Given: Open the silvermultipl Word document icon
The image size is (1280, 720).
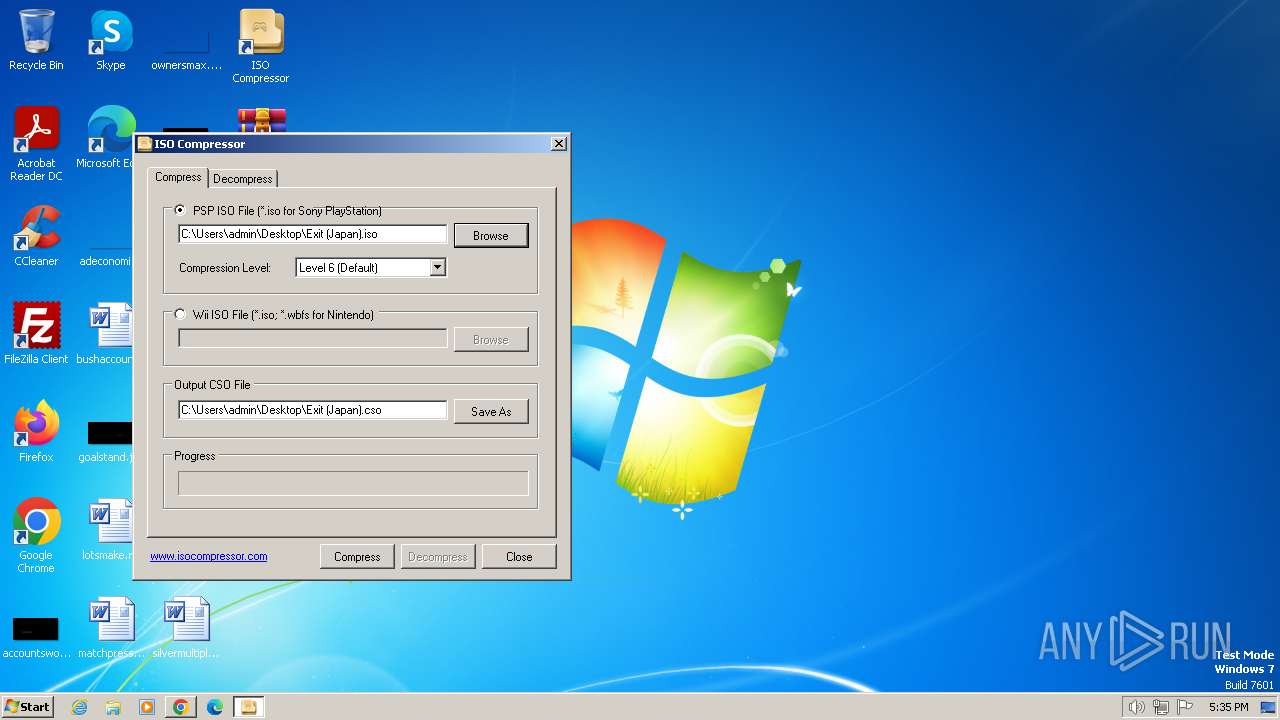Looking at the screenshot, I should (x=186, y=628).
